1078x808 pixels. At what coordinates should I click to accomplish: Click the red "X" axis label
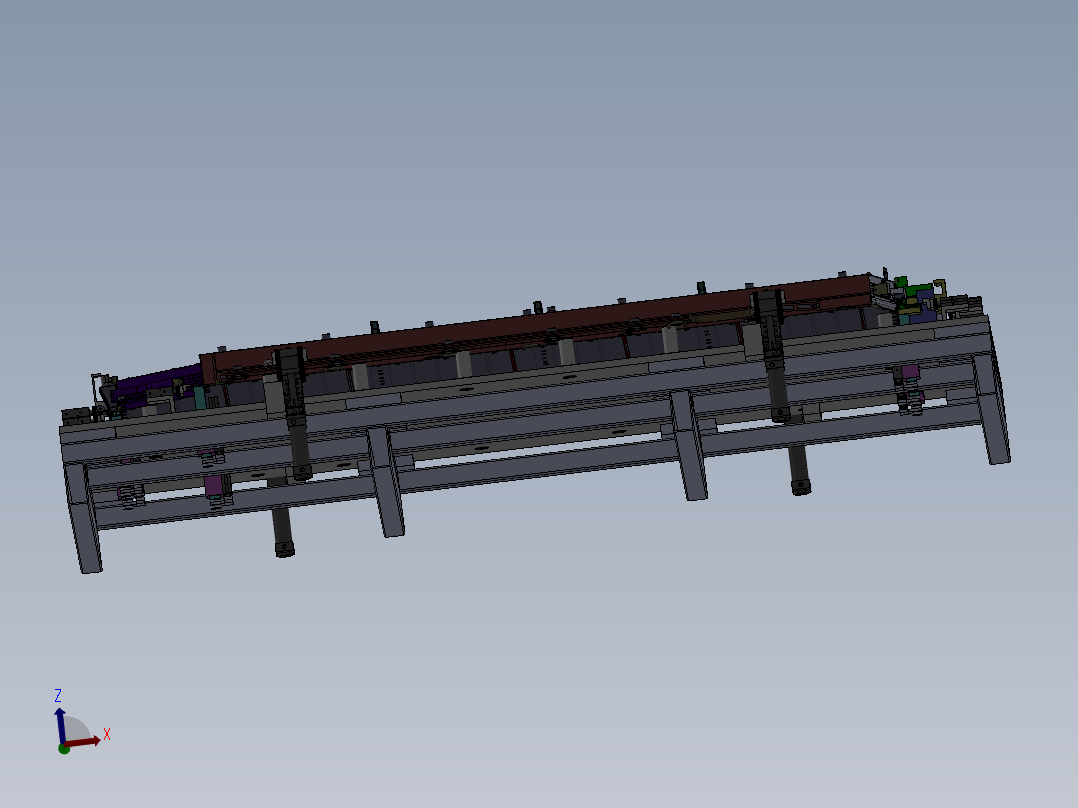coord(107,734)
